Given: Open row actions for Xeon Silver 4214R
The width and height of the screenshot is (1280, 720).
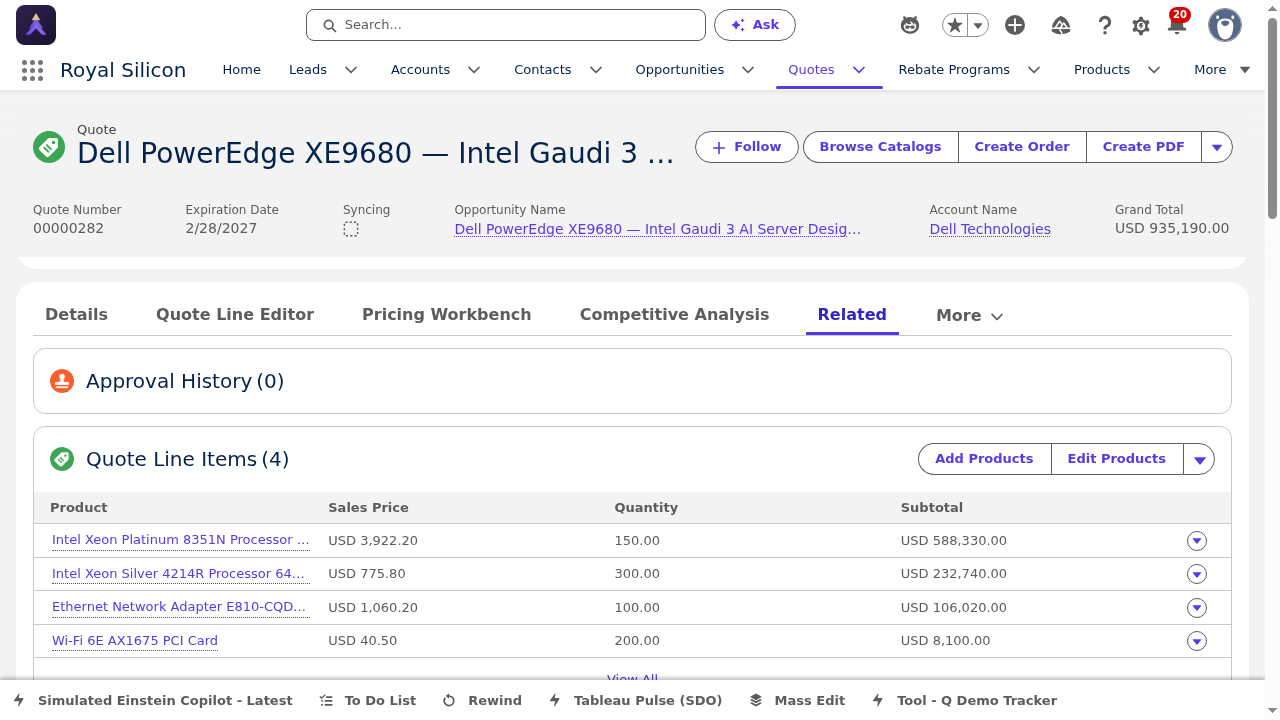Looking at the screenshot, I should pyautogui.click(x=1197, y=574).
